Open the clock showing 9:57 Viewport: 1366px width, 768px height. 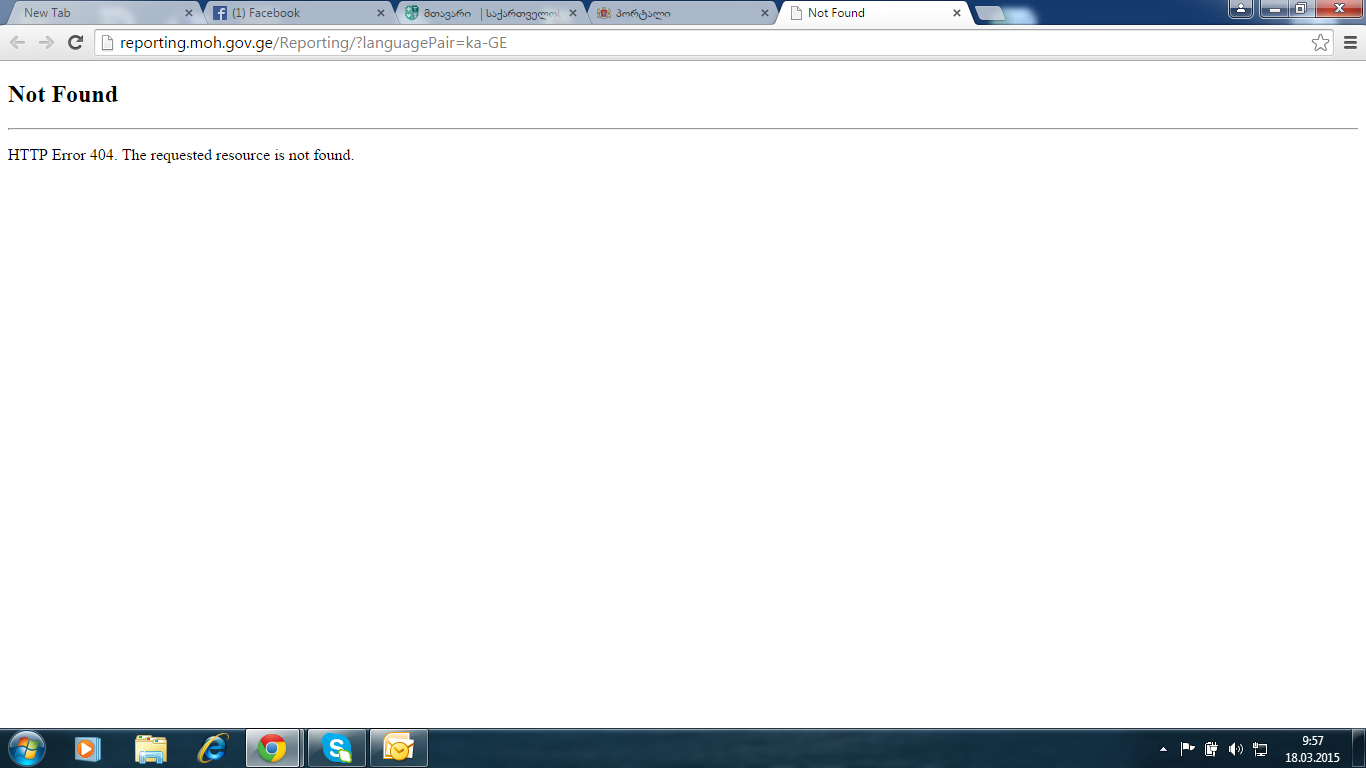[x=1312, y=749]
